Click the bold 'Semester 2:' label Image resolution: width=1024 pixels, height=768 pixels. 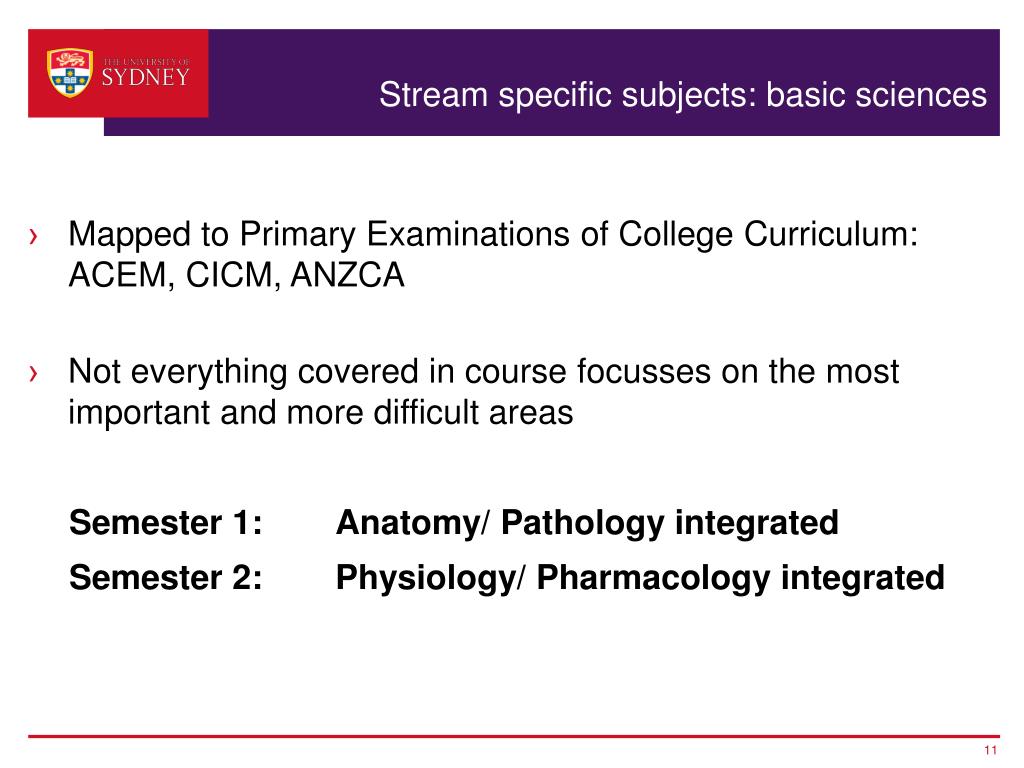click(x=166, y=578)
